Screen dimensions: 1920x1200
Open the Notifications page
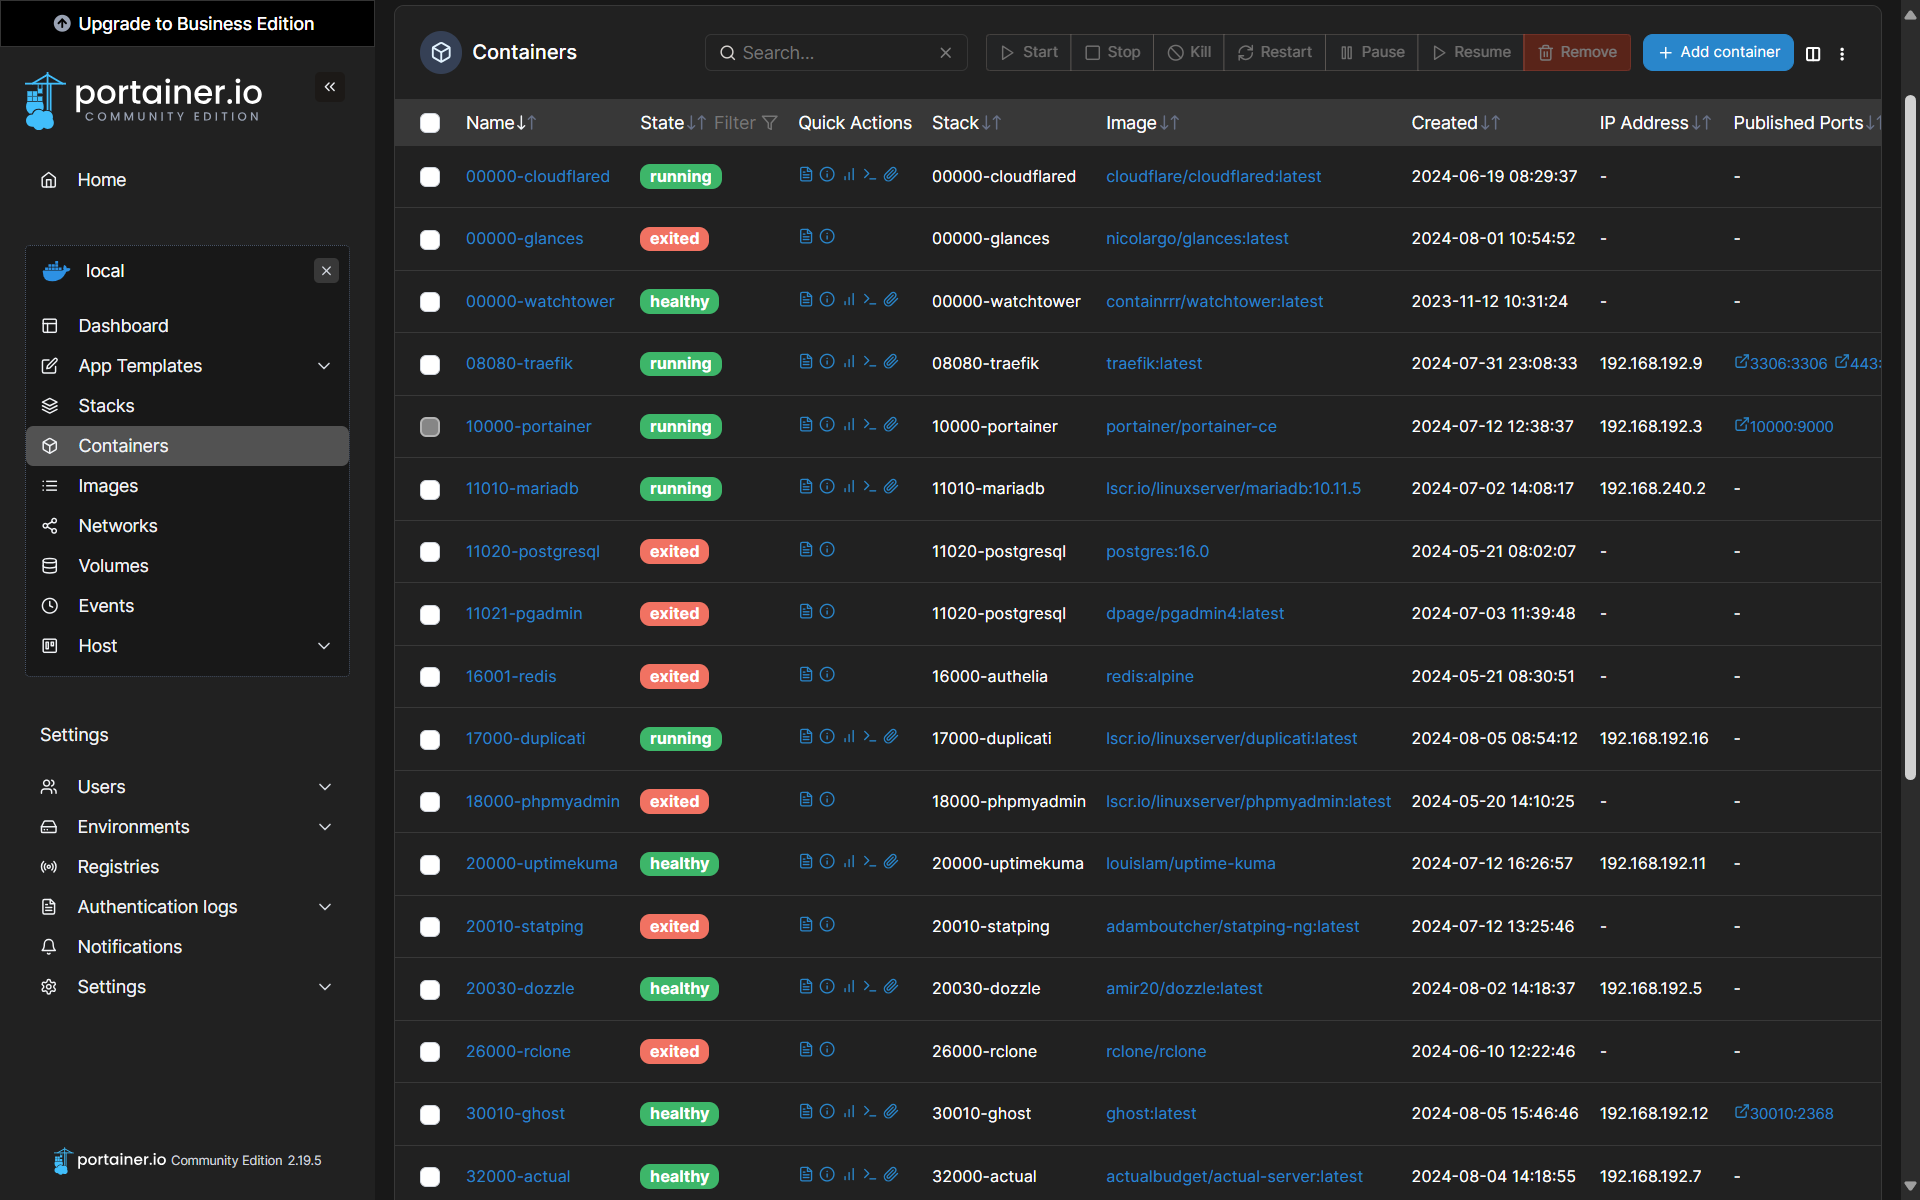(187, 947)
